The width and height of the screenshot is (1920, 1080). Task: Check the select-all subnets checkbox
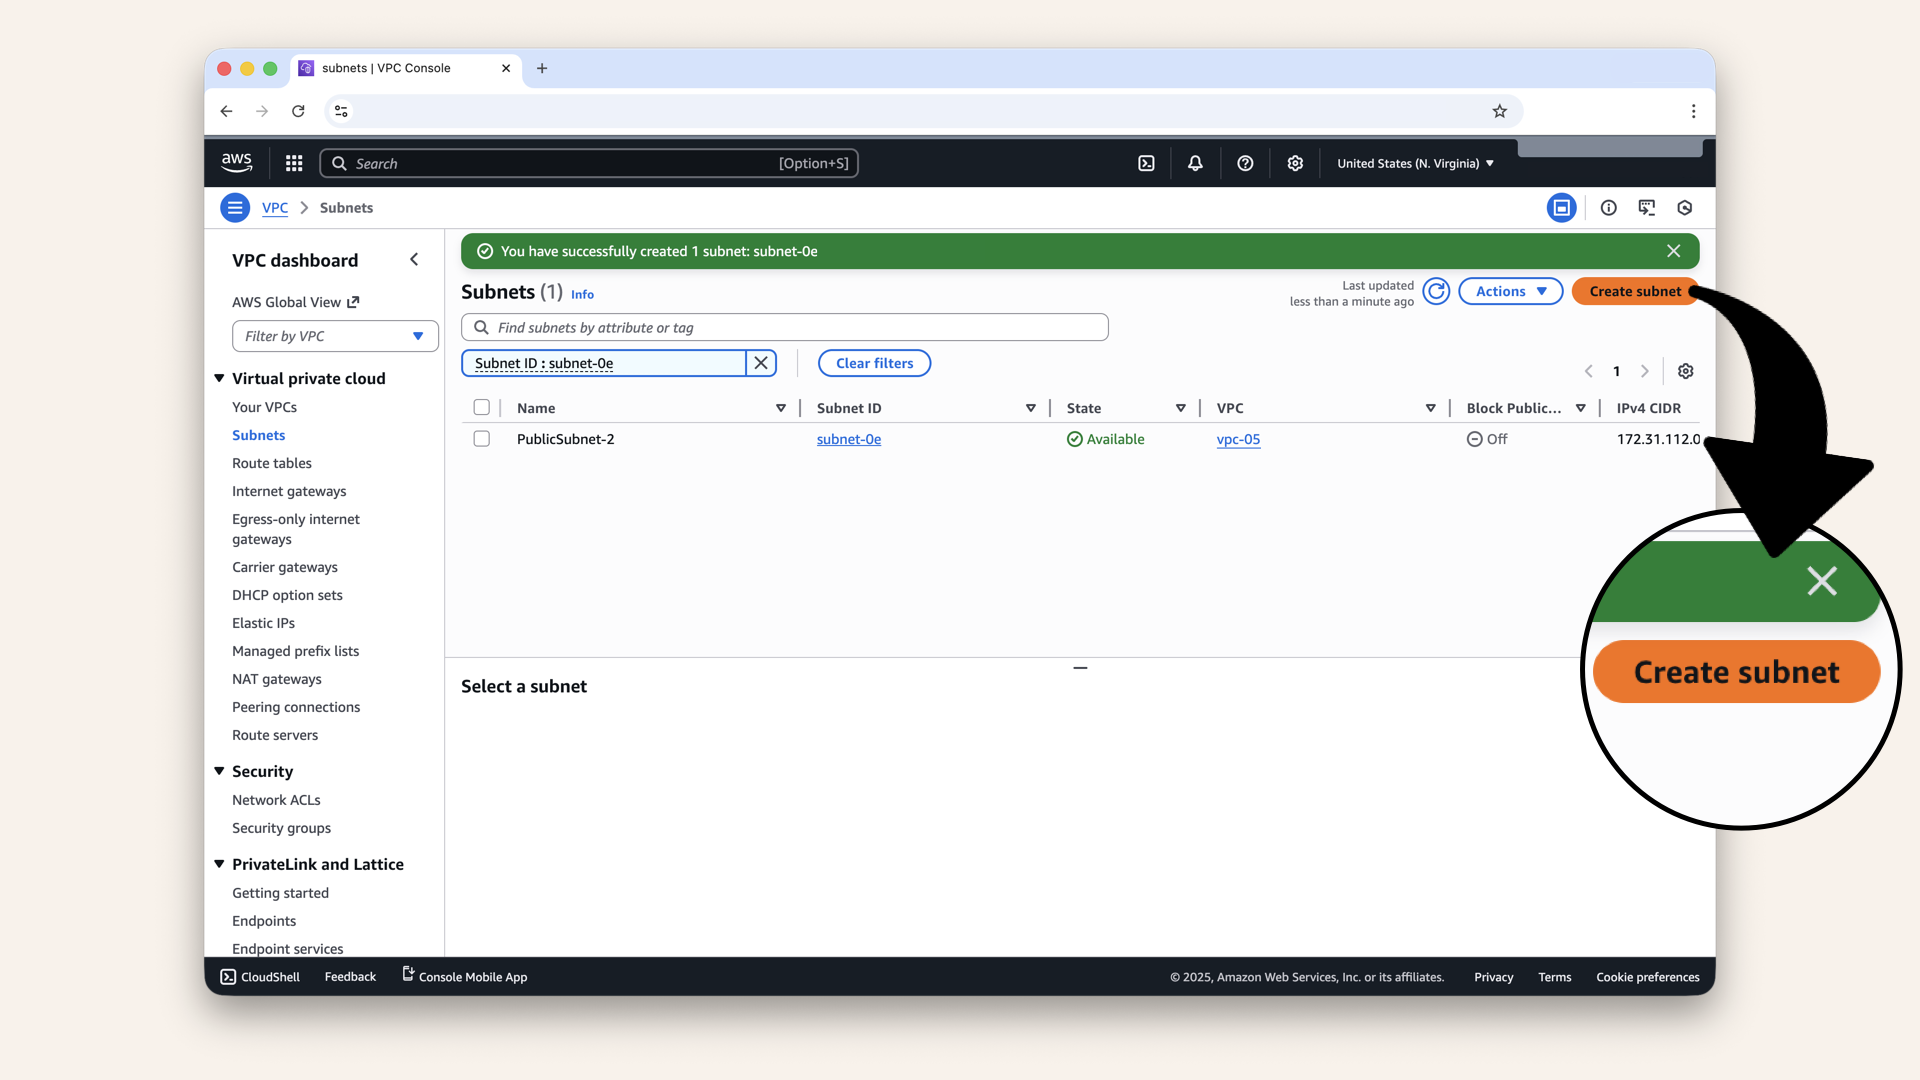point(482,408)
